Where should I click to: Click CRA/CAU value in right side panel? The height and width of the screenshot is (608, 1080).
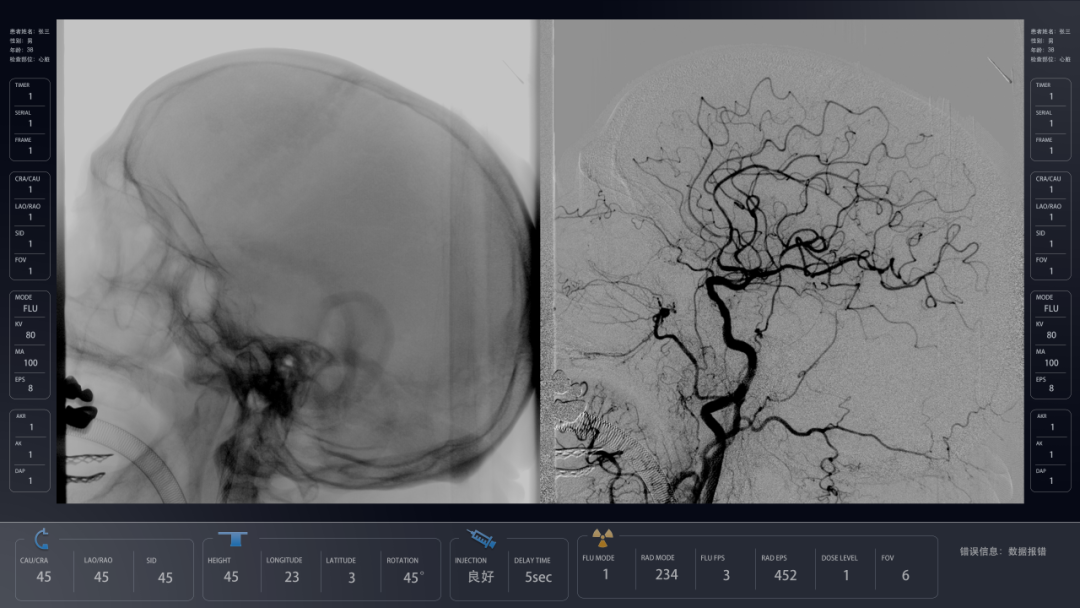coord(1051,189)
